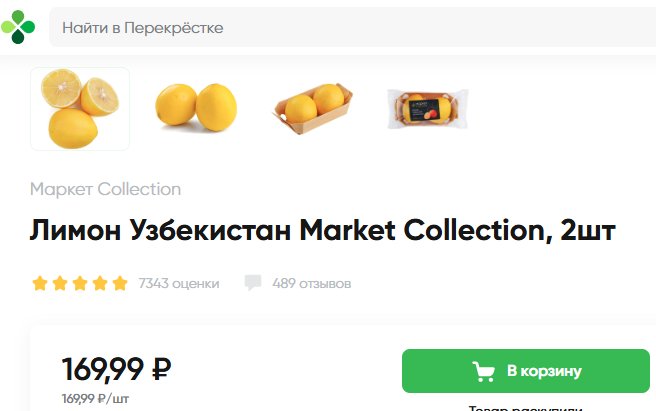Select the two whole lemons thumbnail

coord(196,108)
